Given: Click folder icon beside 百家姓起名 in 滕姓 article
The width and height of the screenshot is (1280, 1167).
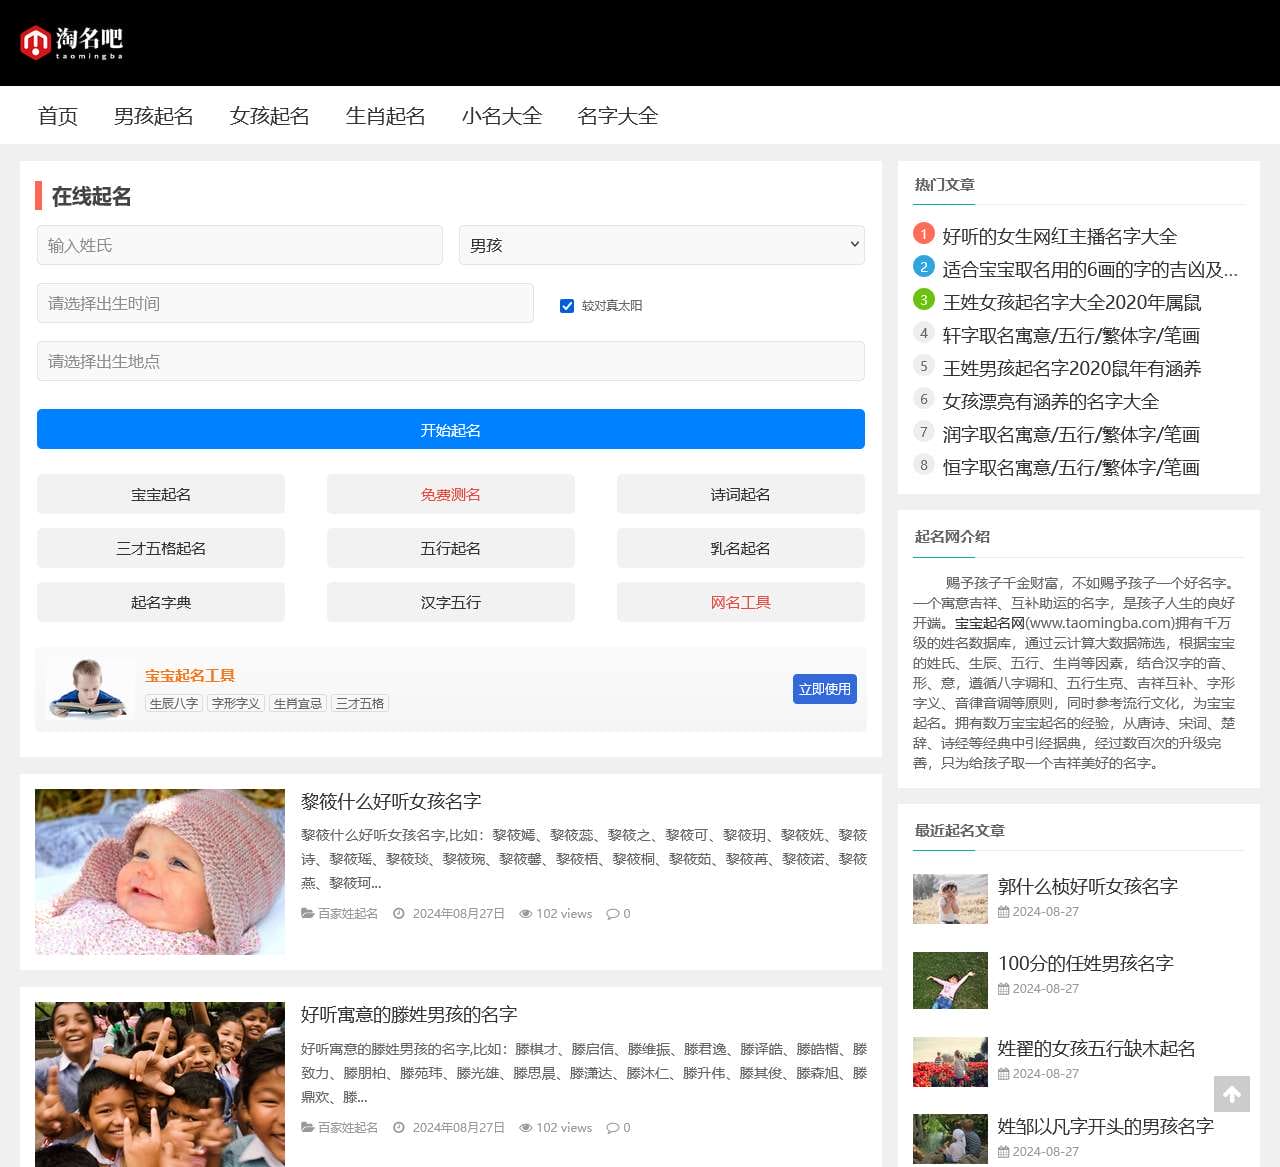Looking at the screenshot, I should tap(307, 1128).
